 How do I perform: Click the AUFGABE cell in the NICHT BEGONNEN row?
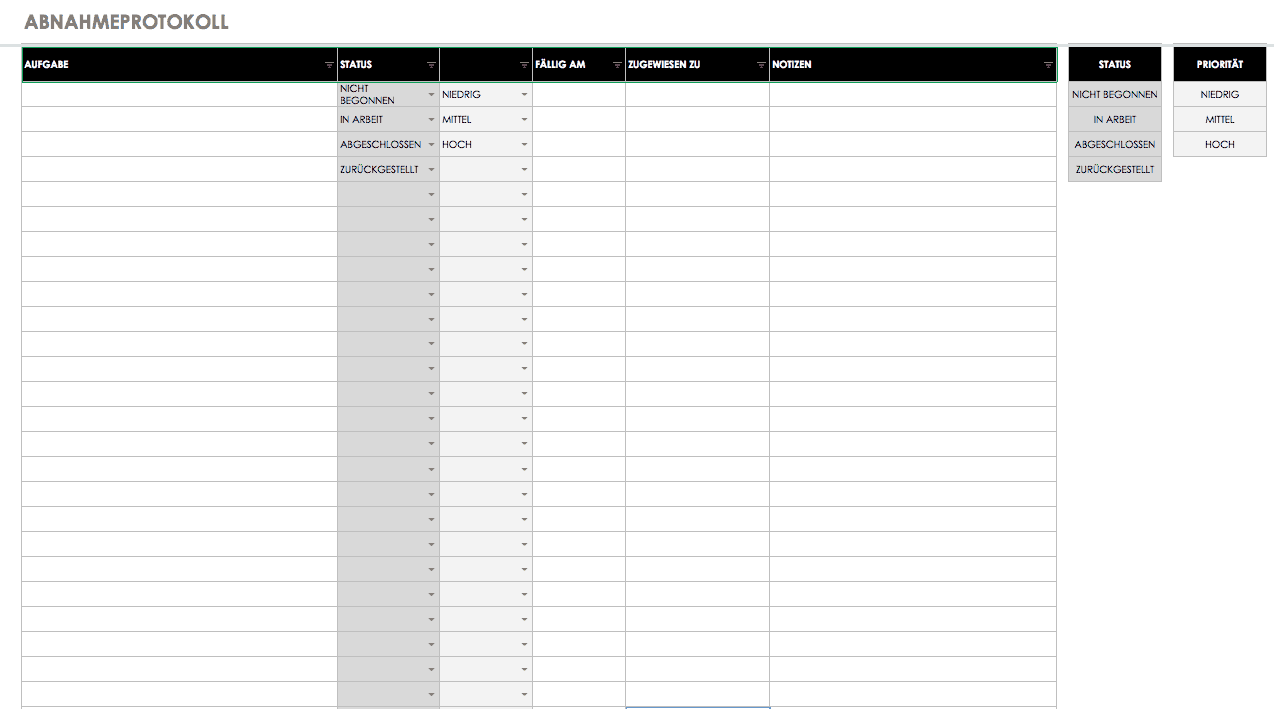click(x=180, y=95)
